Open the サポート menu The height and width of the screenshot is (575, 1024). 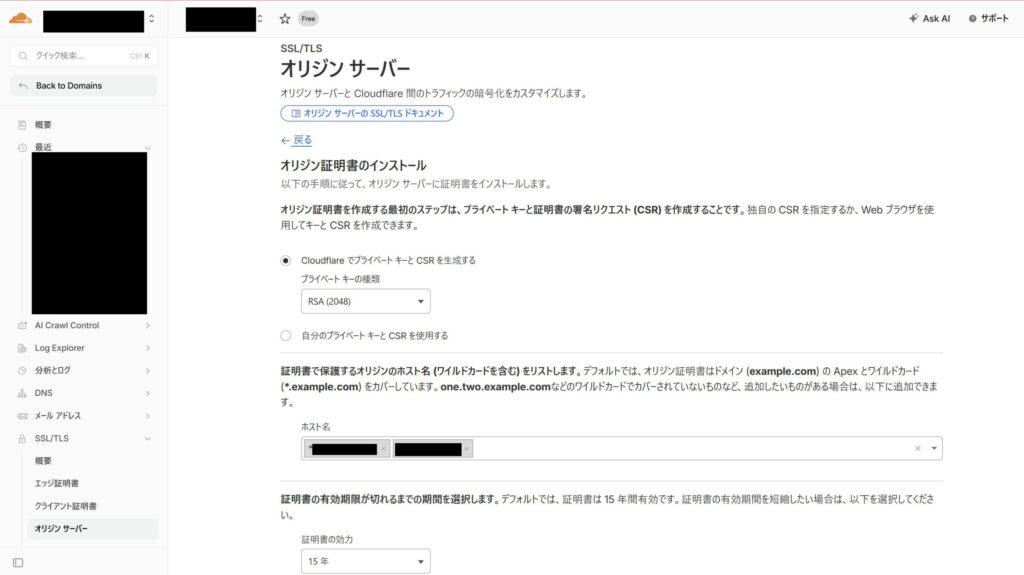[988, 18]
